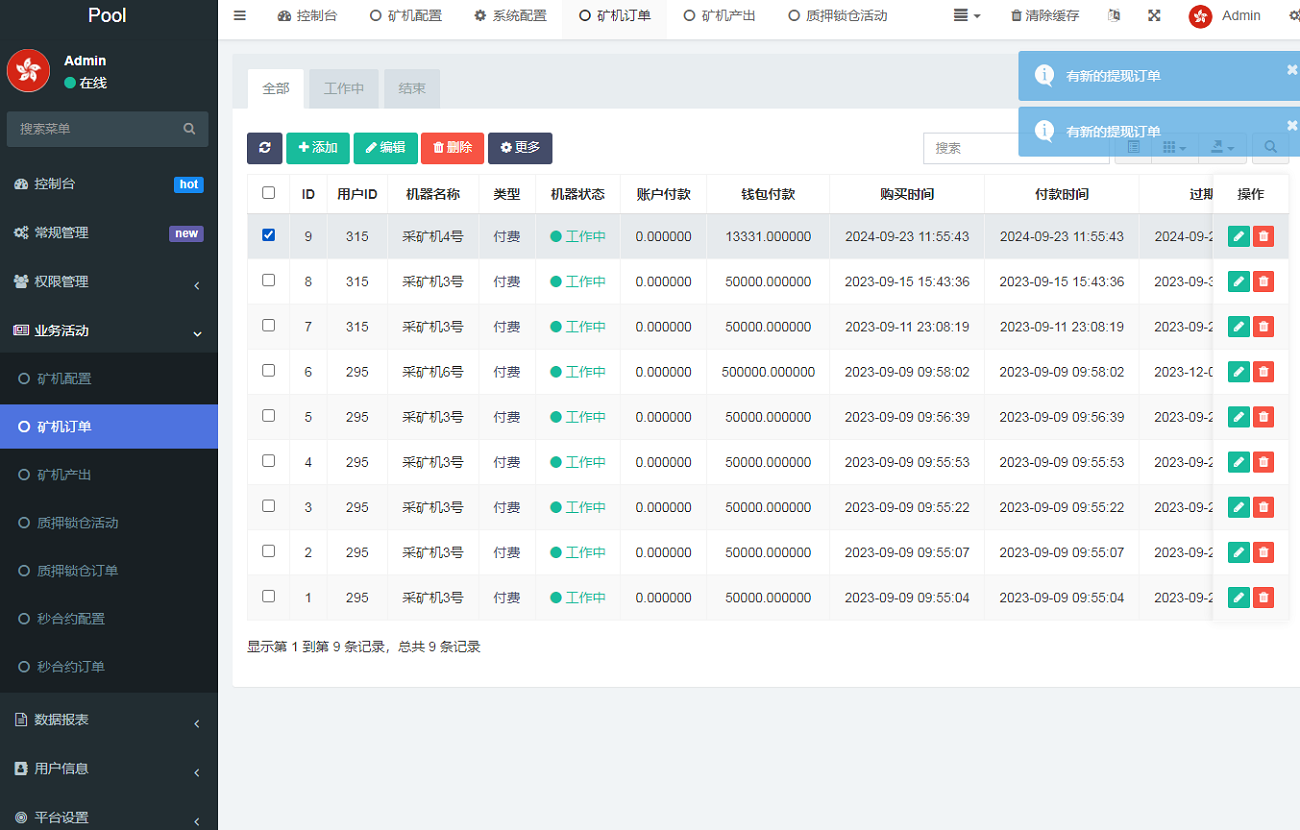Viewport: 1300px width, 830px height.
Task: Open the 矿机产出 top navigation tab
Action: (720, 16)
